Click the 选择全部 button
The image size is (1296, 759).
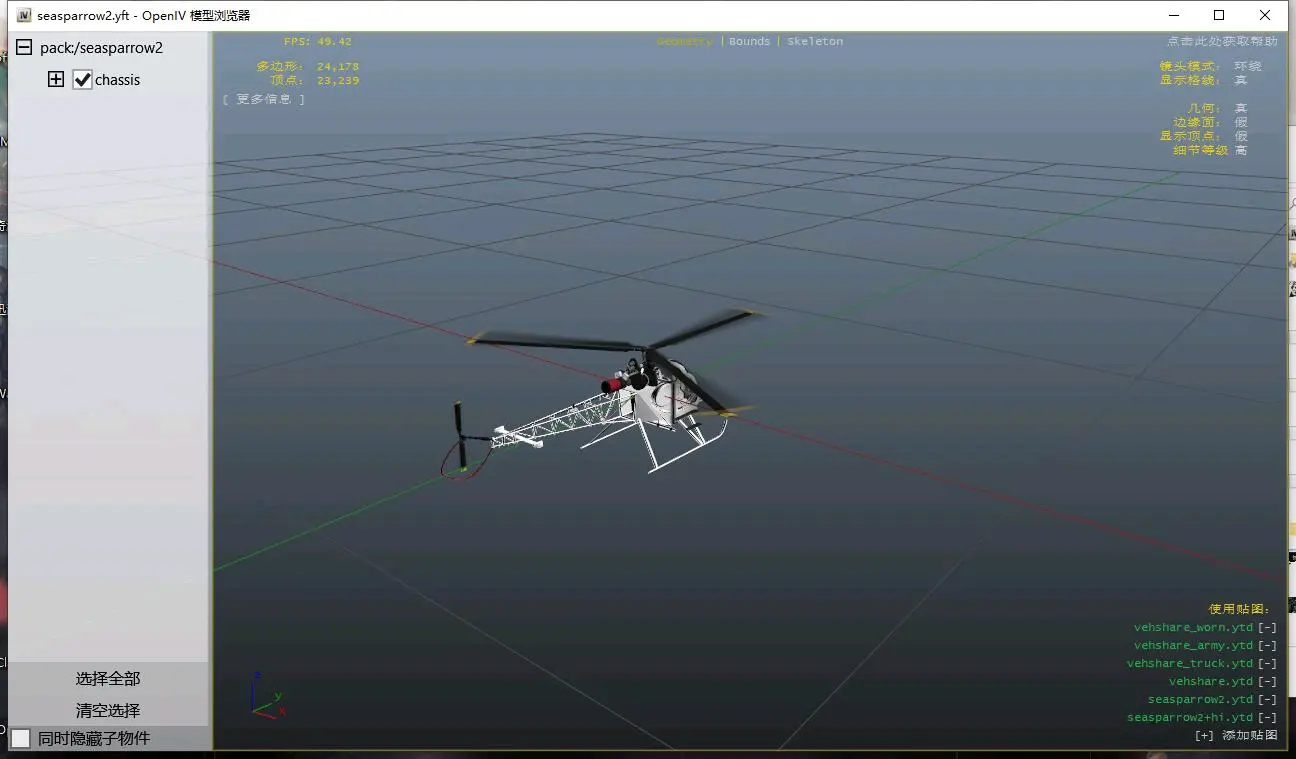[108, 678]
